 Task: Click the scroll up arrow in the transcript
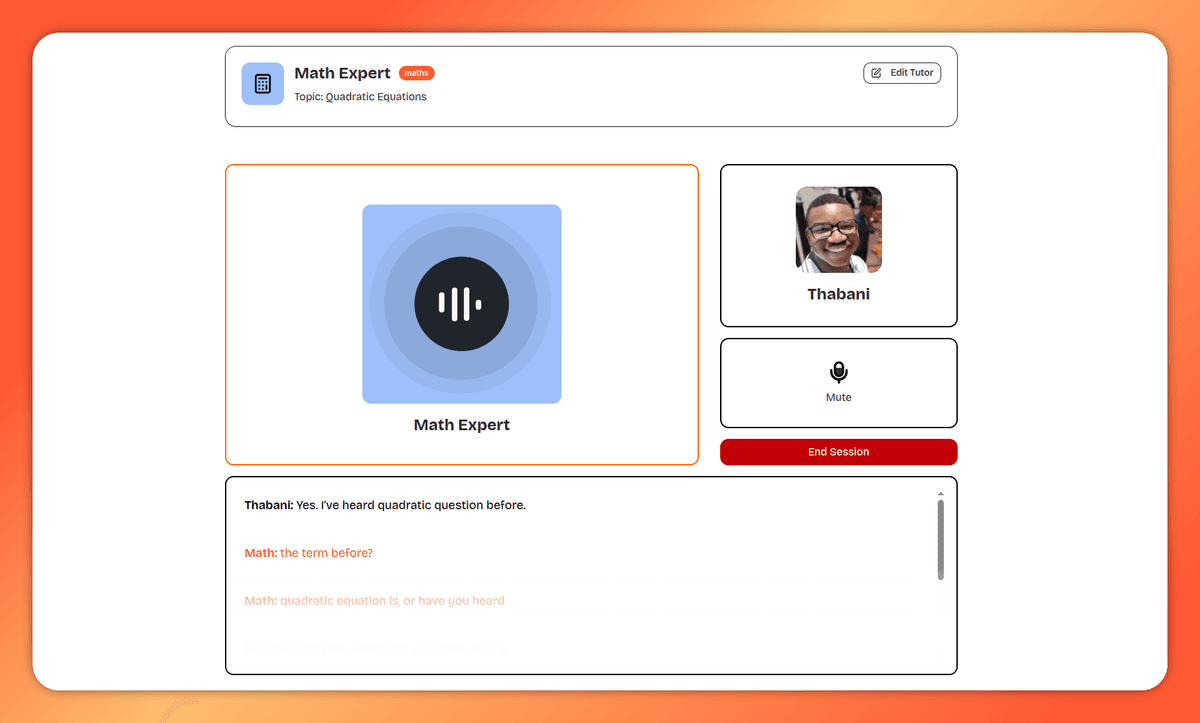coord(940,494)
